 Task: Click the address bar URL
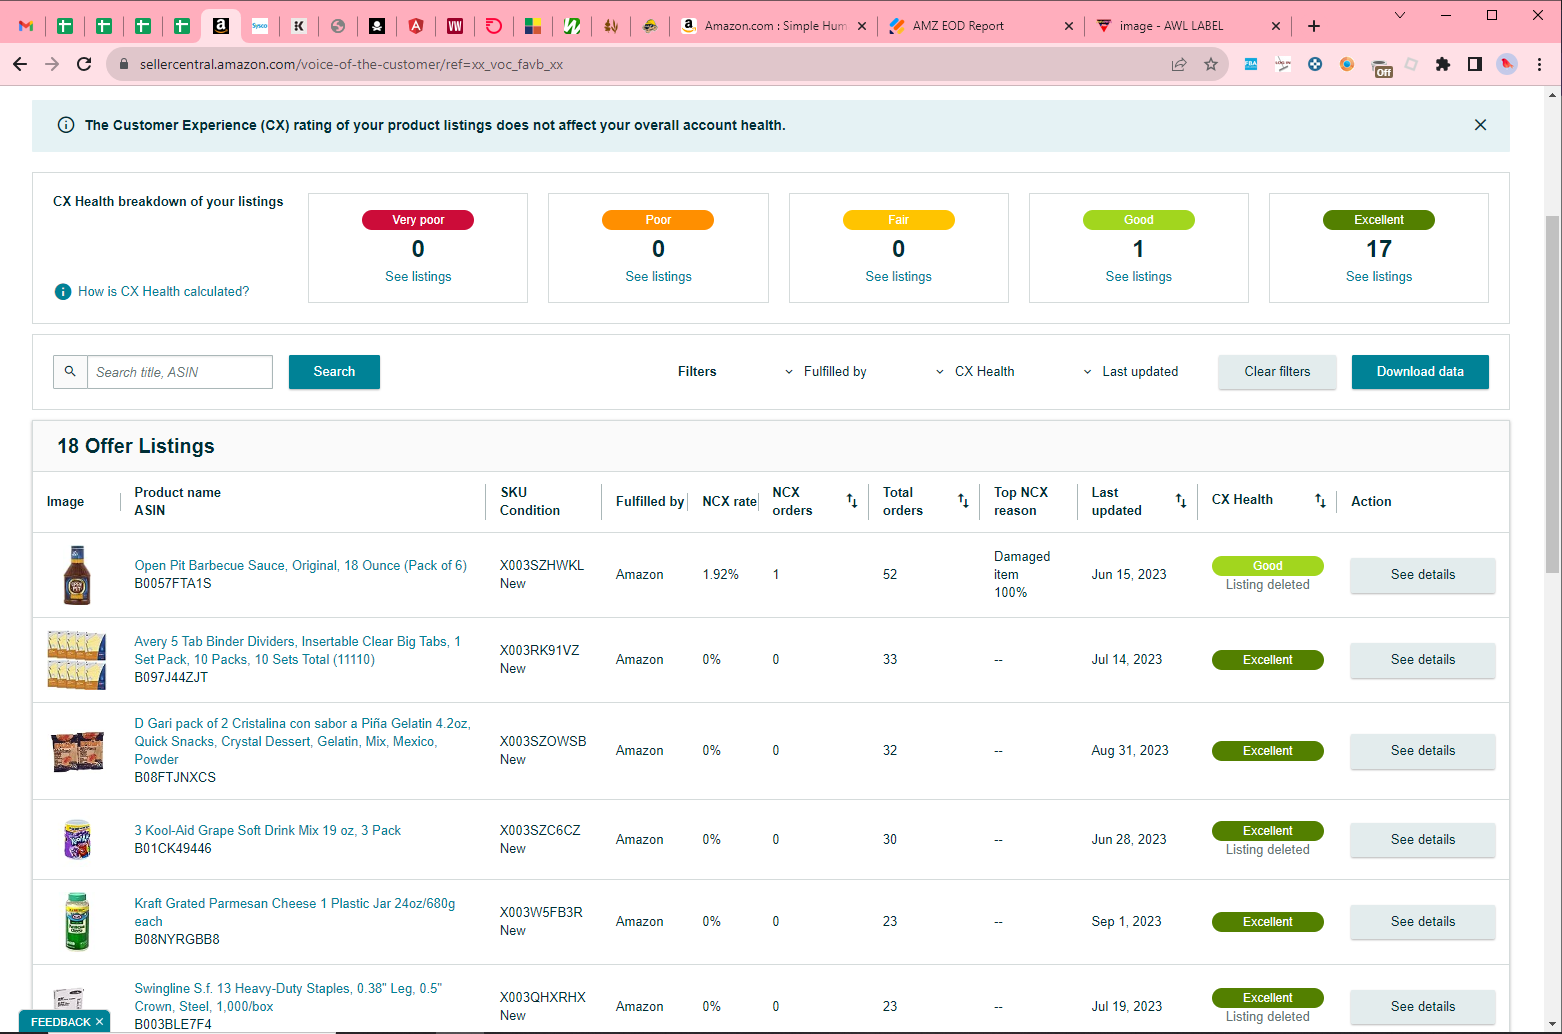[351, 64]
